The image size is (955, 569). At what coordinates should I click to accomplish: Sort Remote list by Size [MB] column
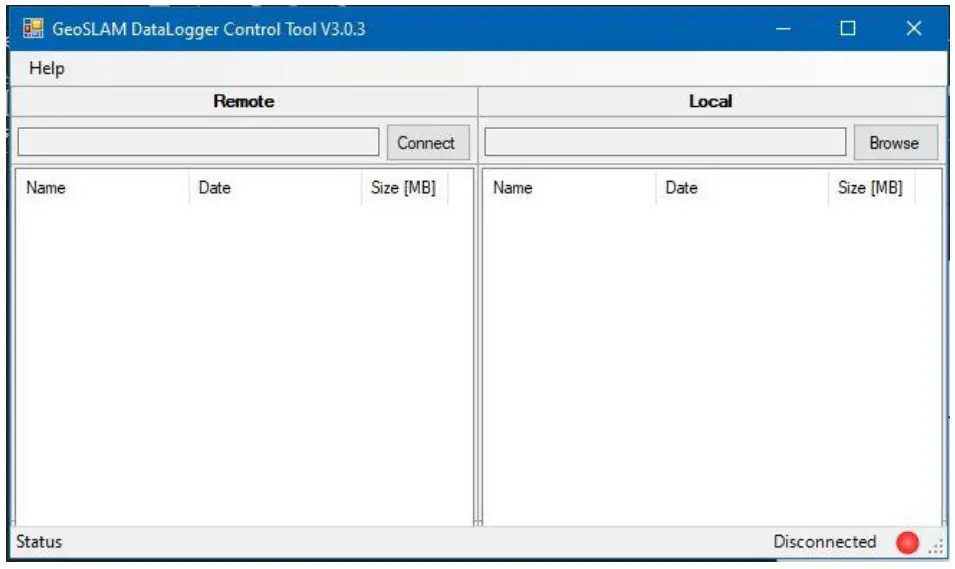(404, 188)
